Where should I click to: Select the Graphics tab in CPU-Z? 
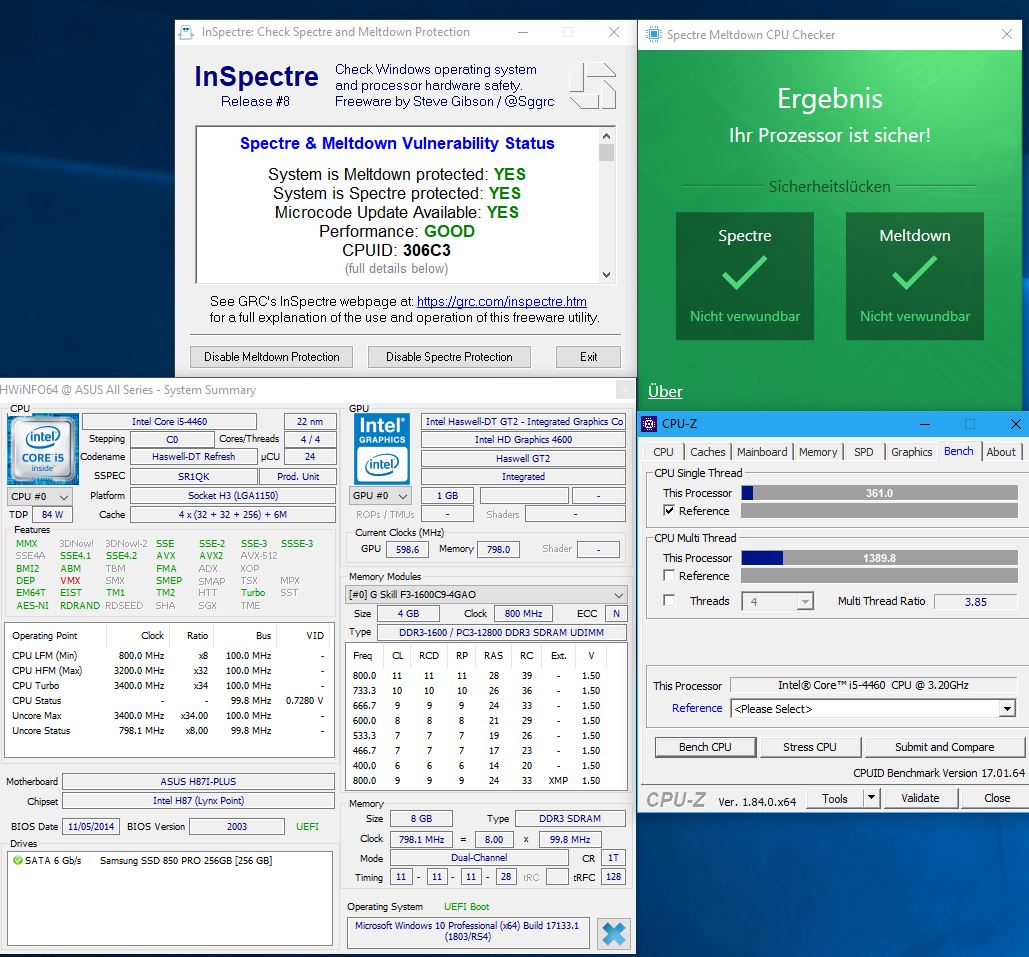912,452
